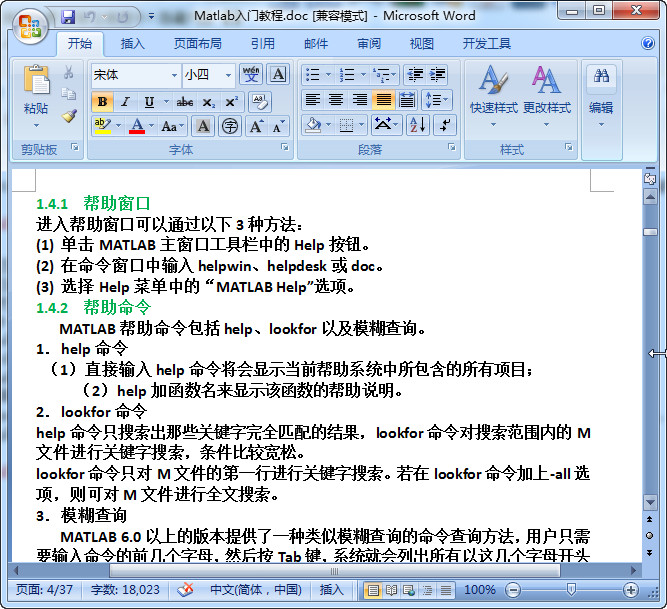Expand numbering list dropdown arrow
The width and height of the screenshot is (667, 609).
(363, 75)
